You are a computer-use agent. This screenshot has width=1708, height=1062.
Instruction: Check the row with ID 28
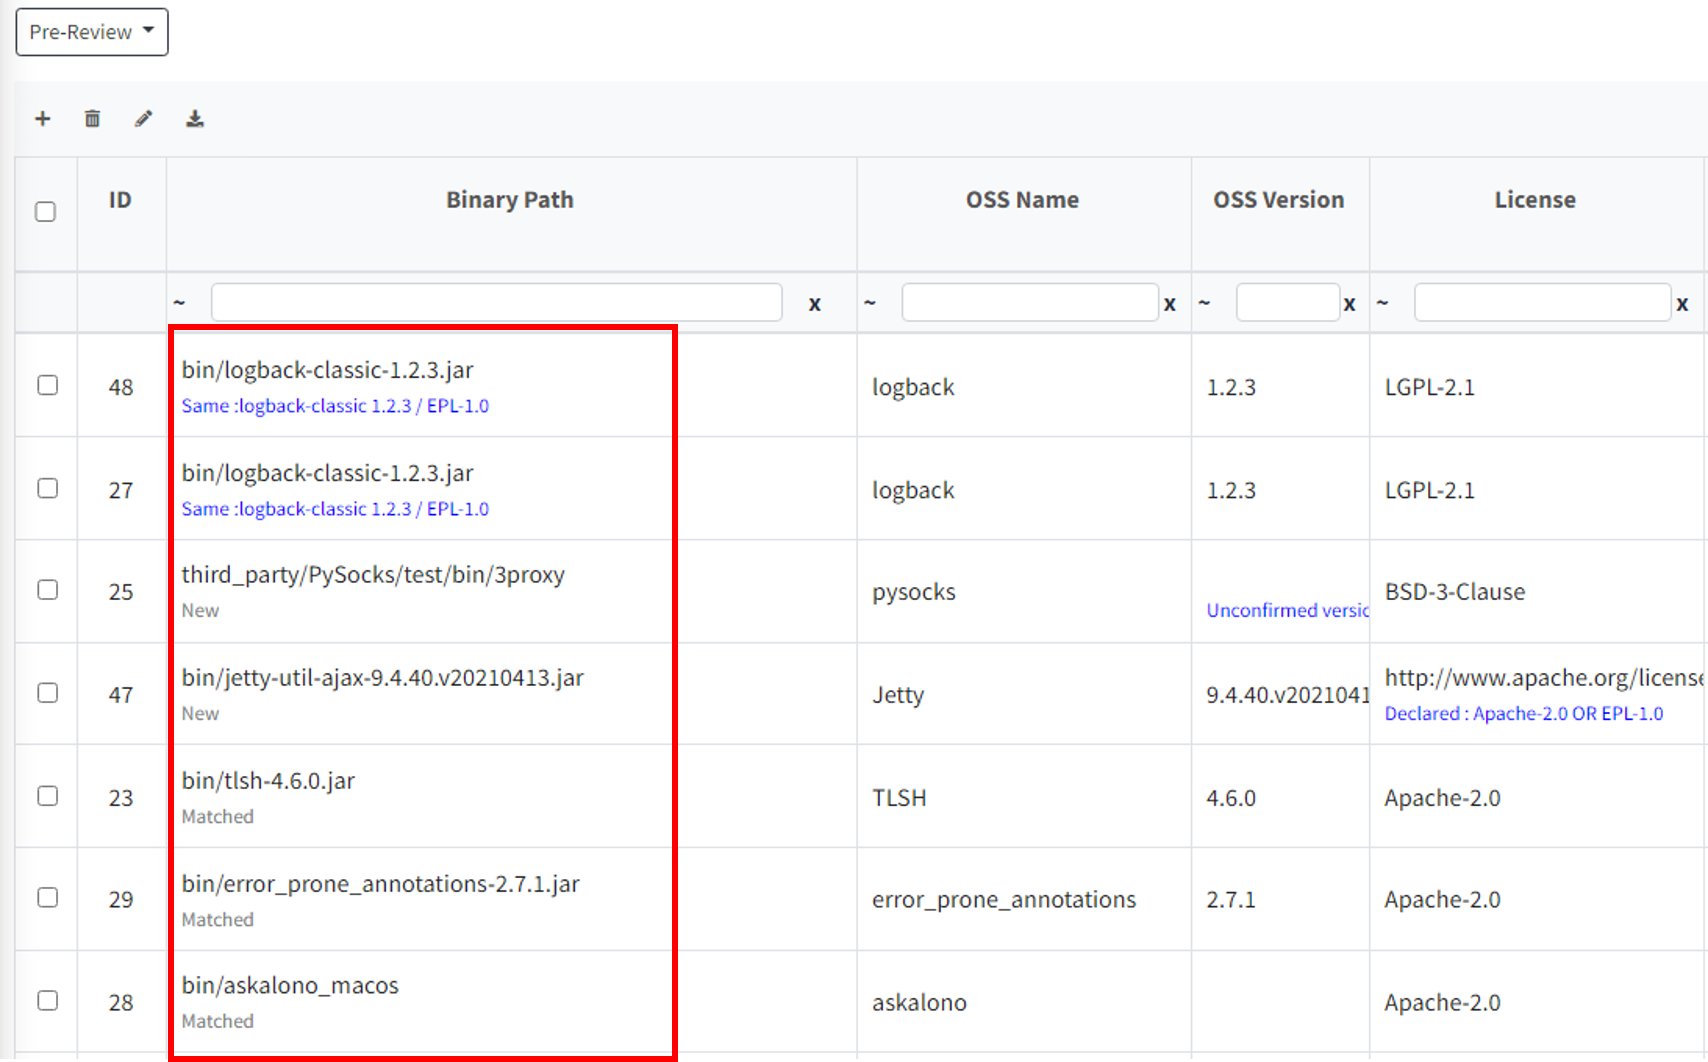coord(47,1001)
